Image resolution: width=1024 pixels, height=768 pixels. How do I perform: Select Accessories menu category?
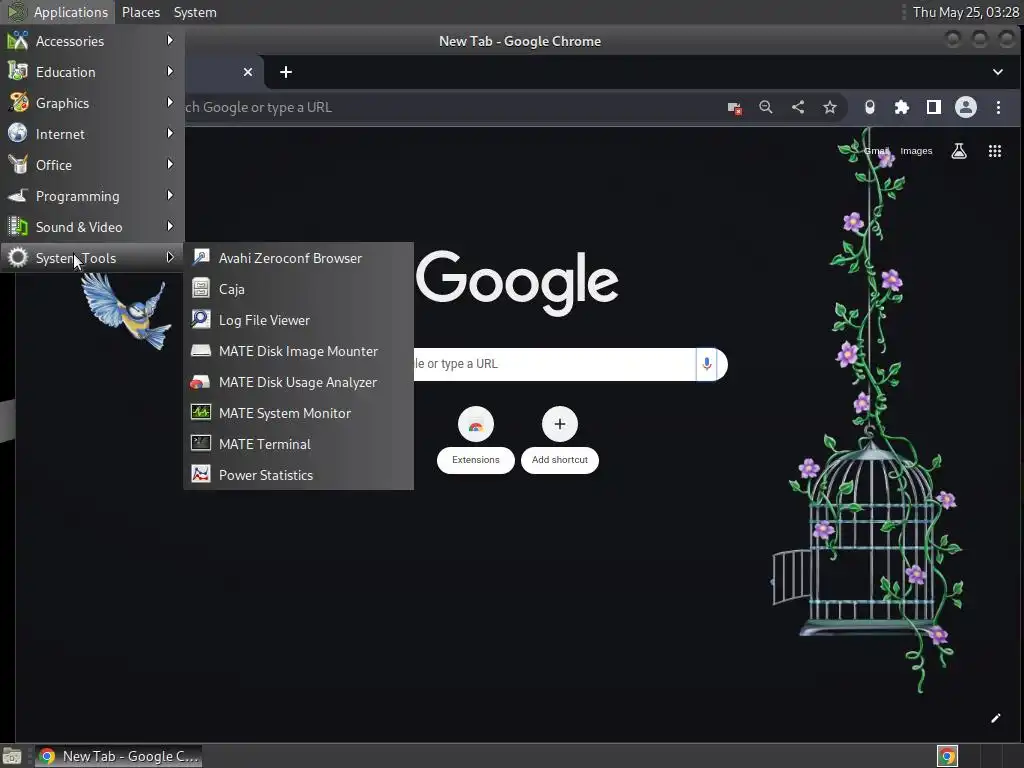(x=92, y=40)
